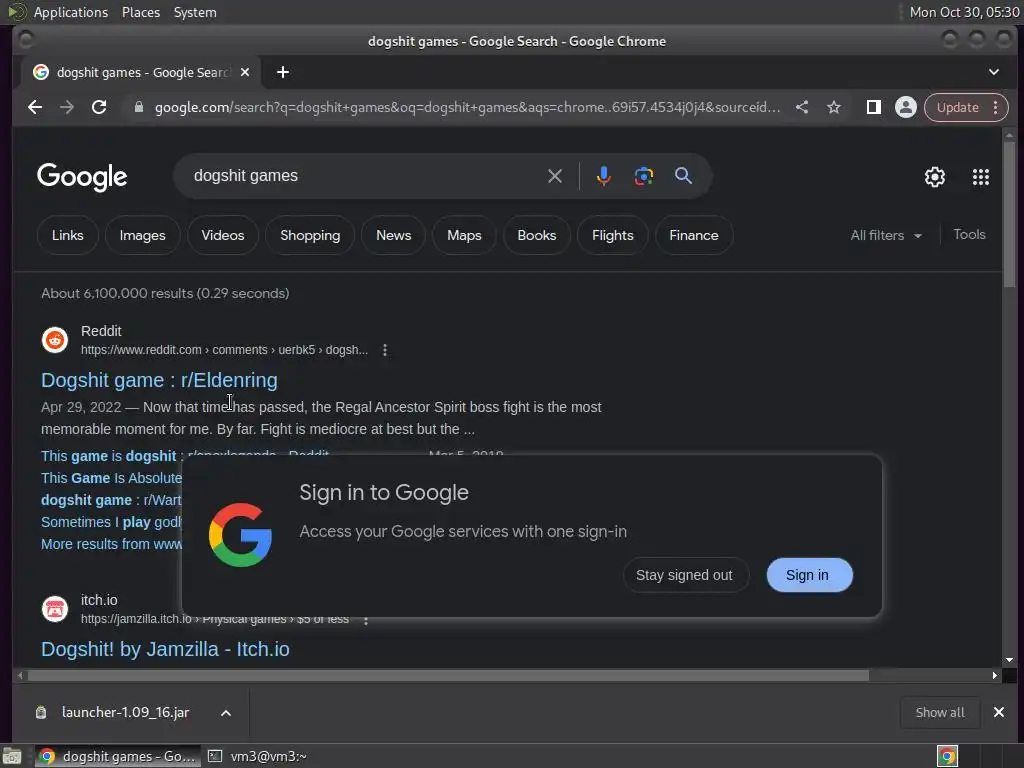Open 'More results from www' link
1024x768 pixels.
tap(111, 544)
